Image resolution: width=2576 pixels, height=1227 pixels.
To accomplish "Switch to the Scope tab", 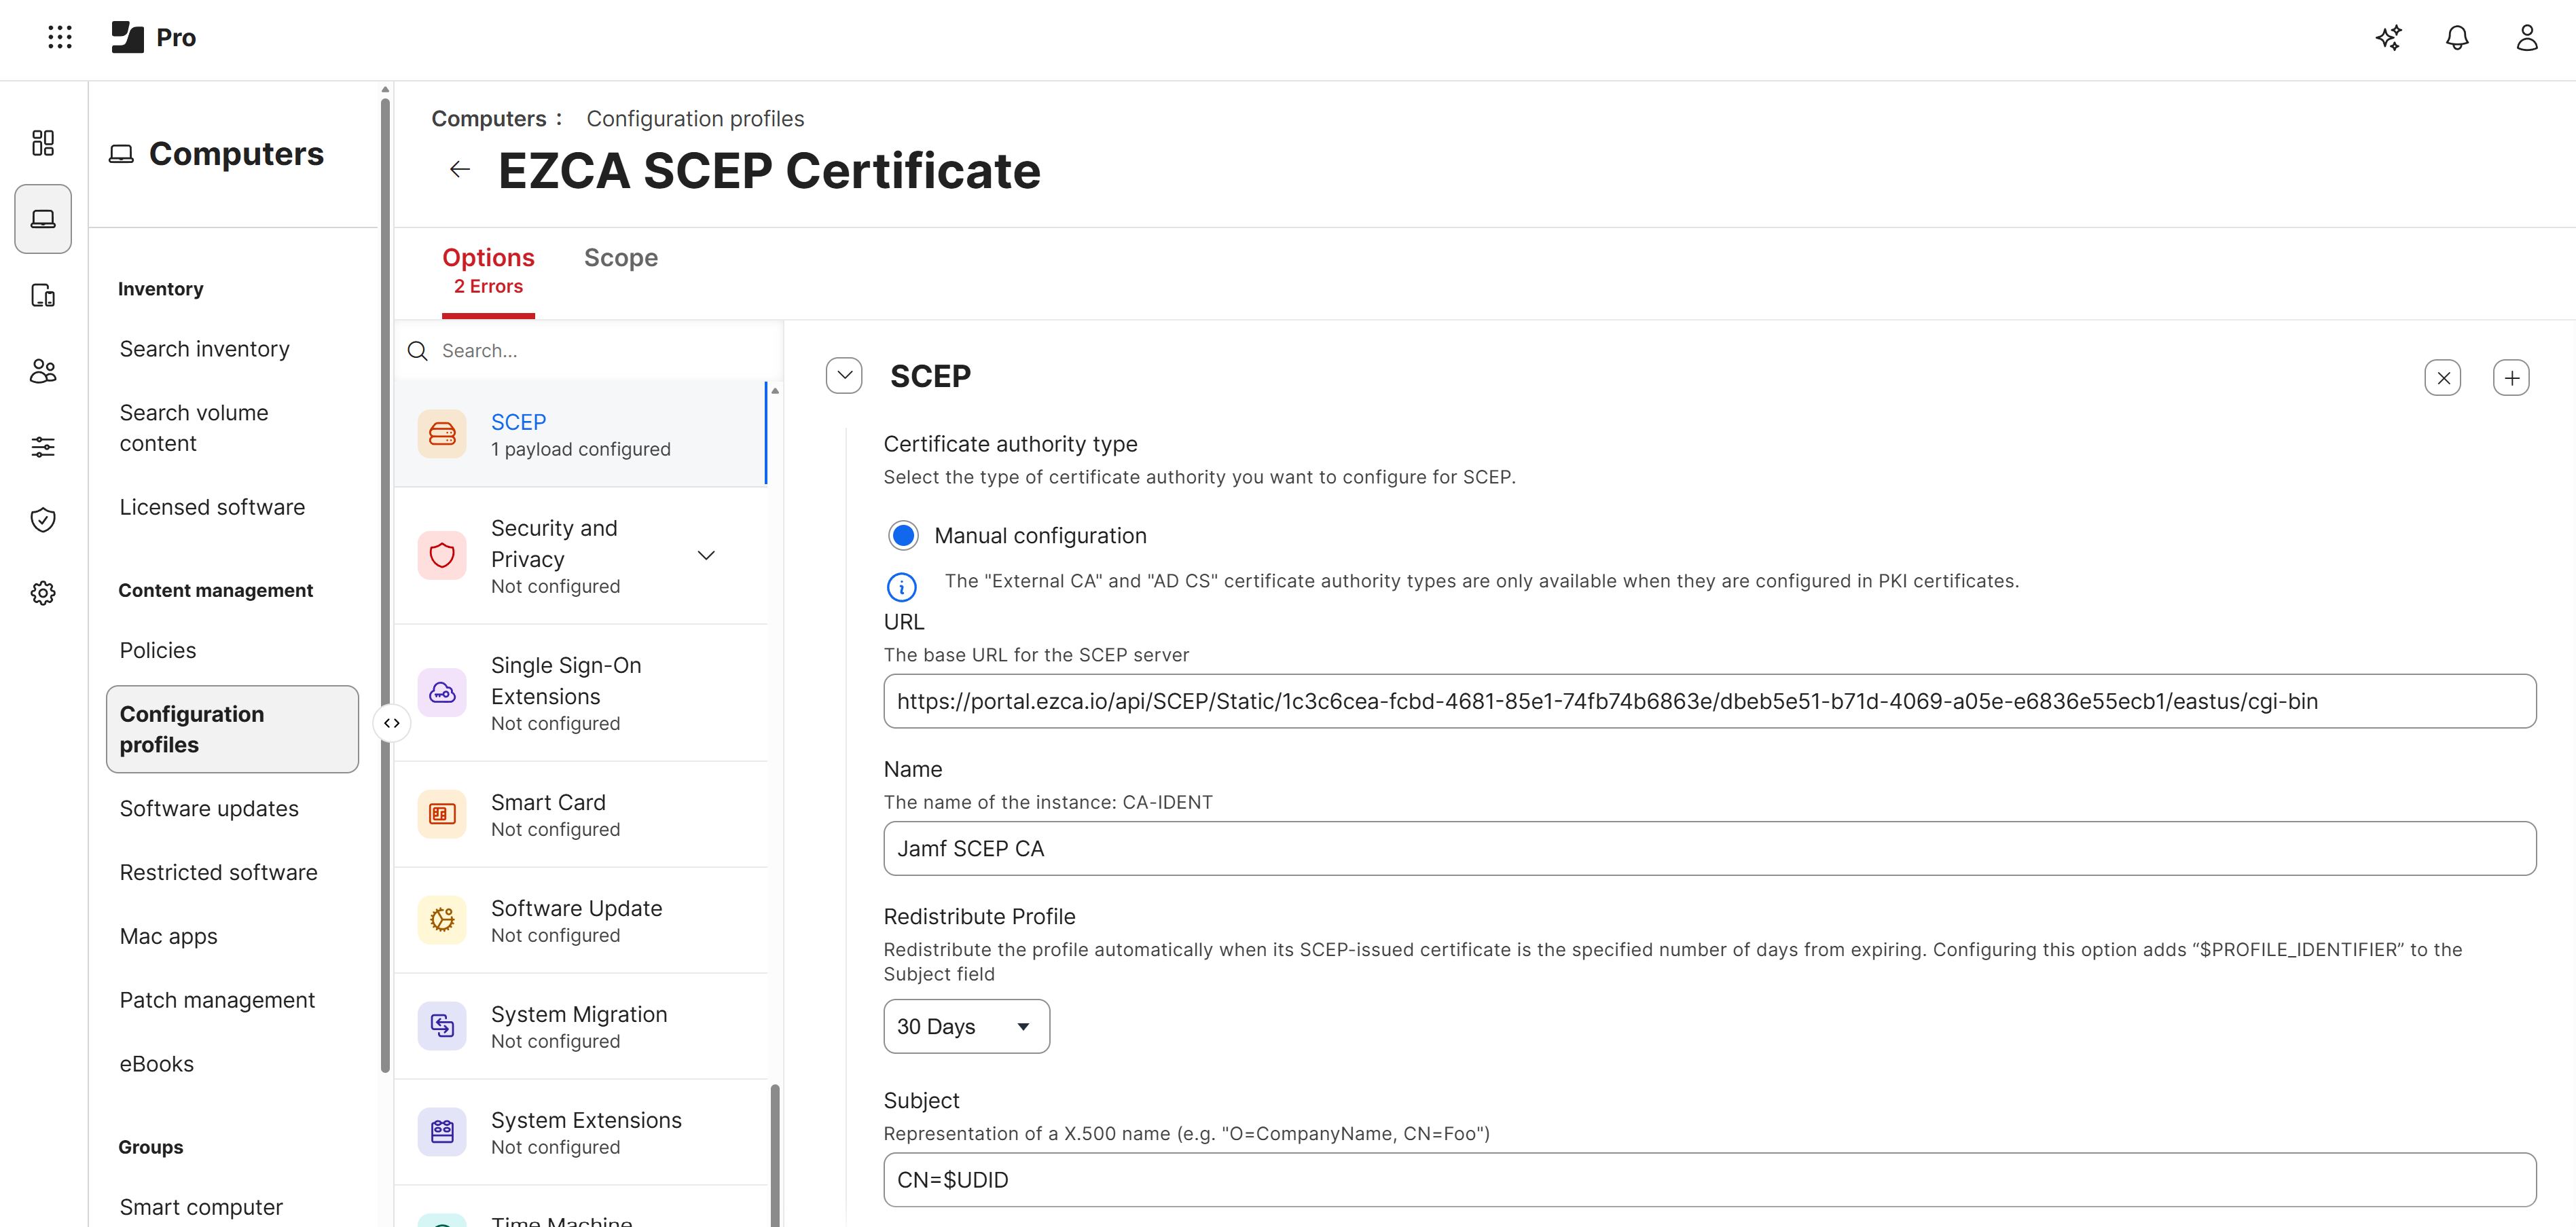I will 620,257.
